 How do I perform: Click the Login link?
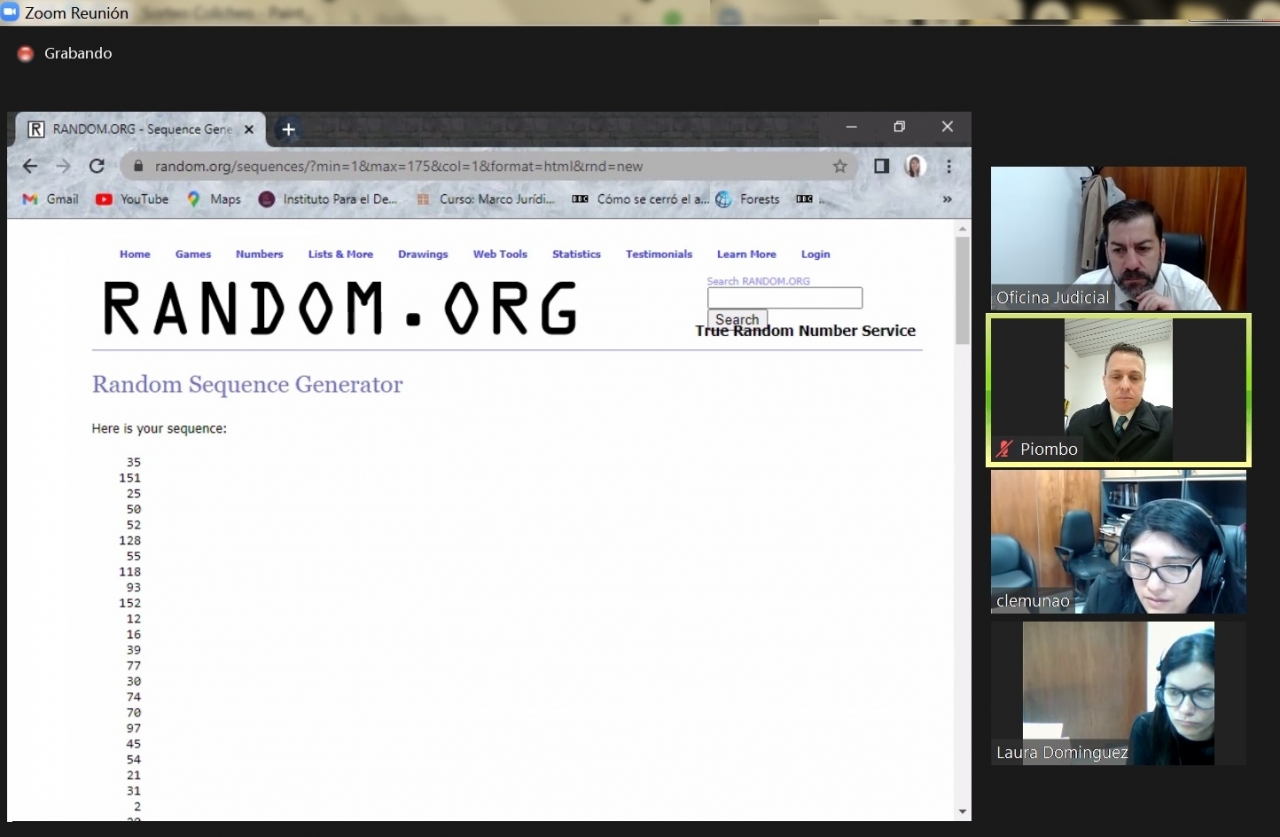[x=815, y=254]
